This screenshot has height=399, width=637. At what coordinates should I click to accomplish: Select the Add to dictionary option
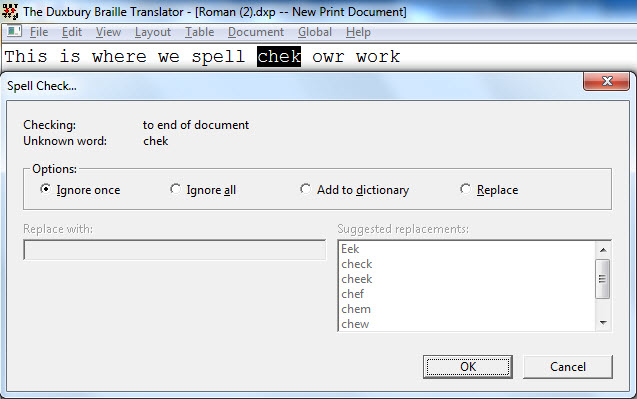[x=354, y=190]
